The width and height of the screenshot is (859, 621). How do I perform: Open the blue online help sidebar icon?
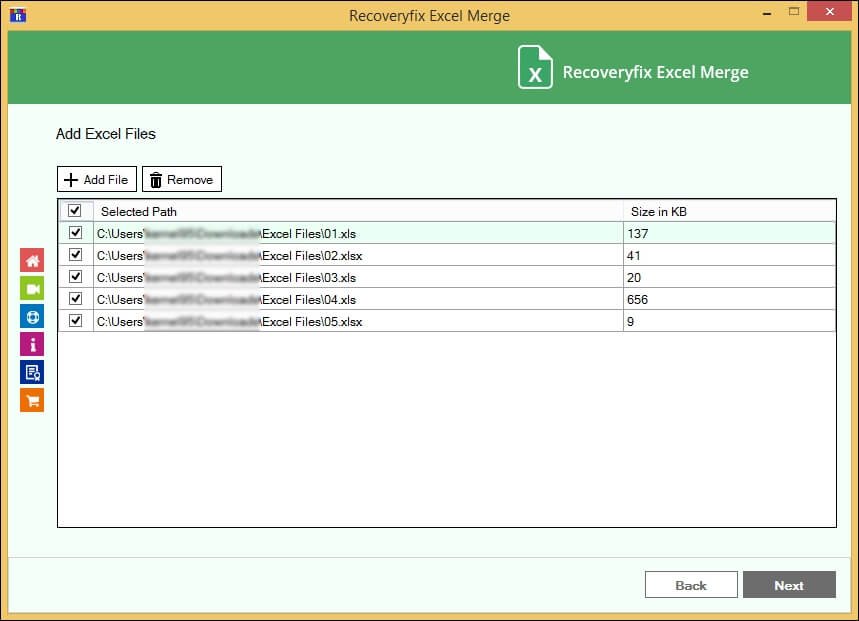[32, 317]
